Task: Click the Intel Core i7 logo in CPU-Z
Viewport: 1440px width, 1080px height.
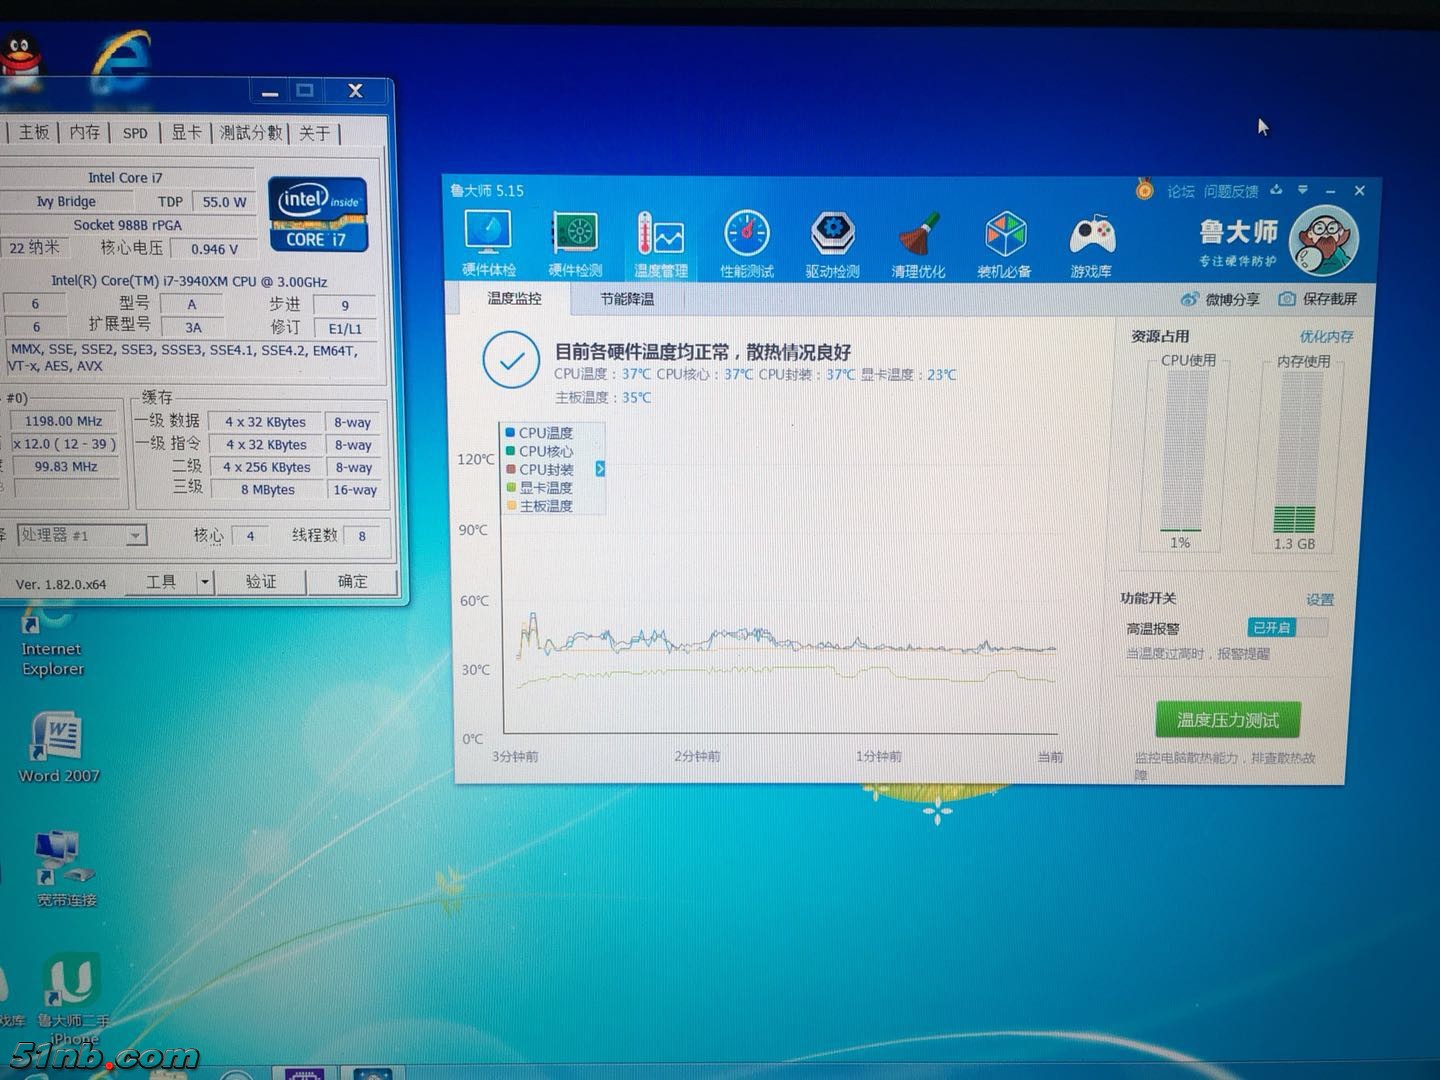Action: 318,214
